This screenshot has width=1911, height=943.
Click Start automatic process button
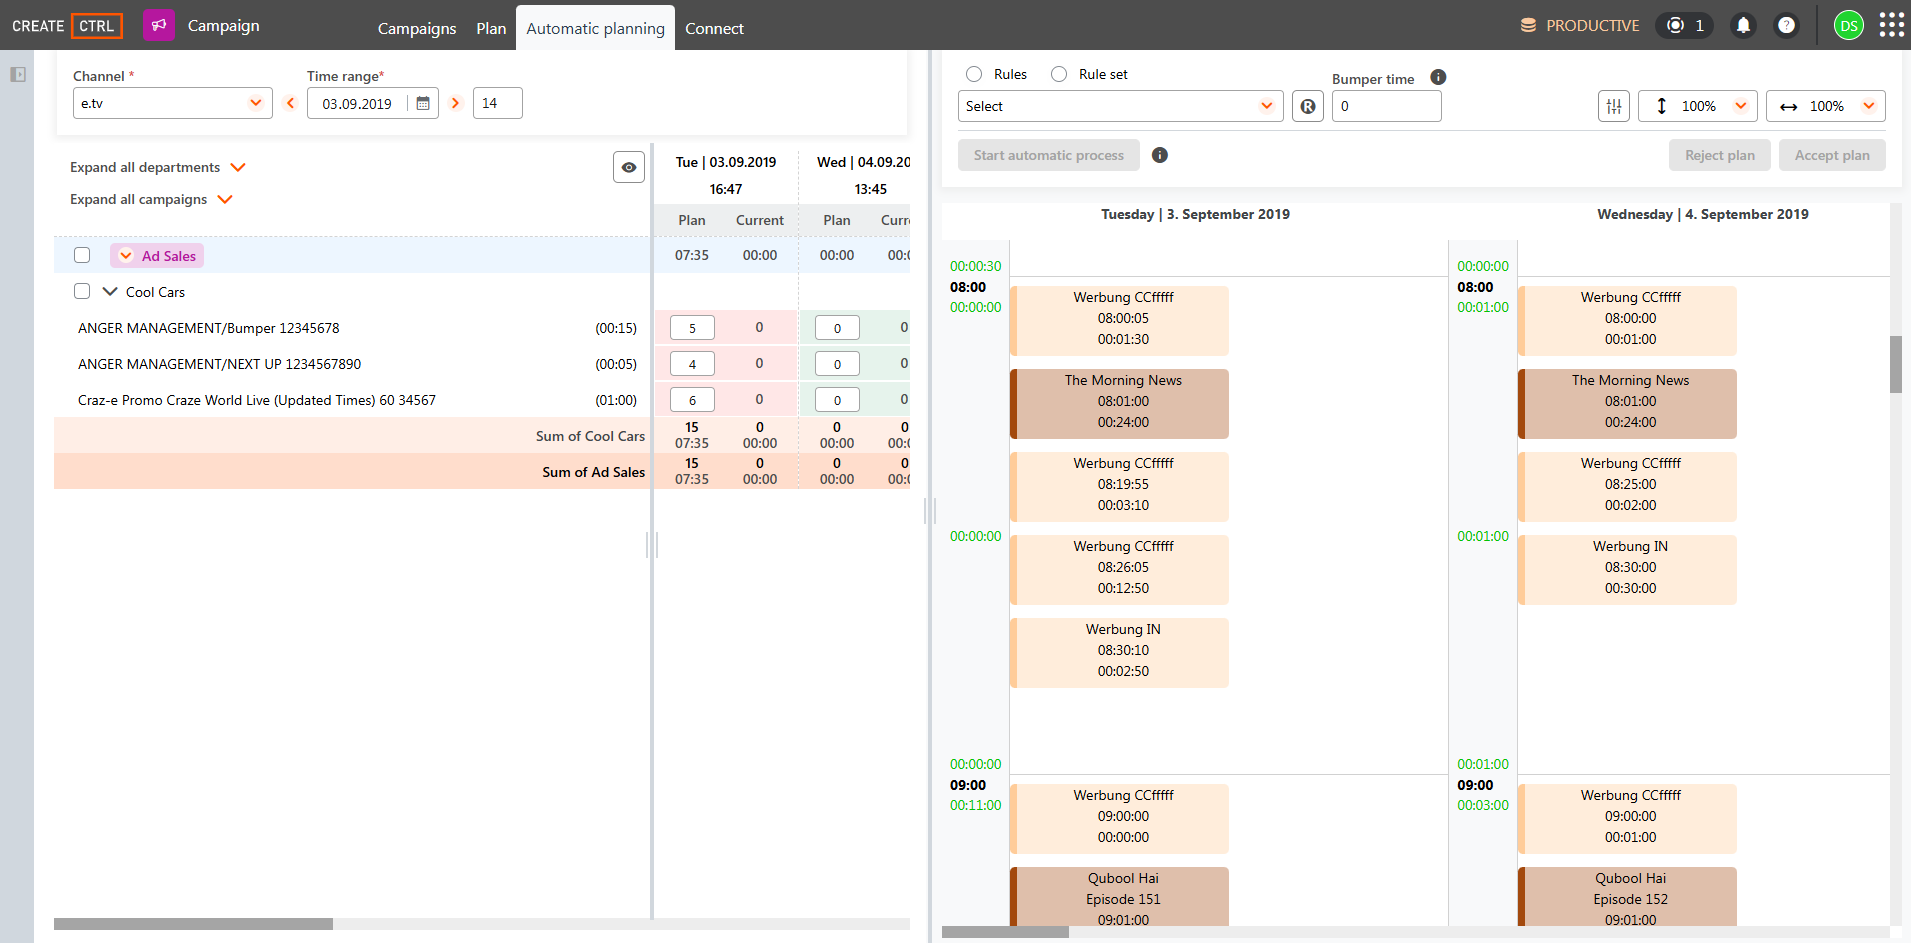1049,155
